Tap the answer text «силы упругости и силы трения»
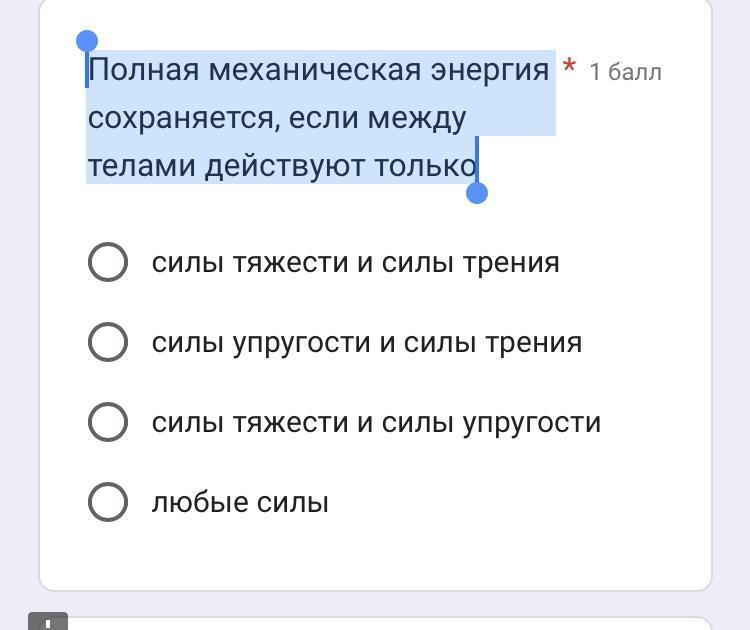Screen dimensions: 750x630 (366, 342)
